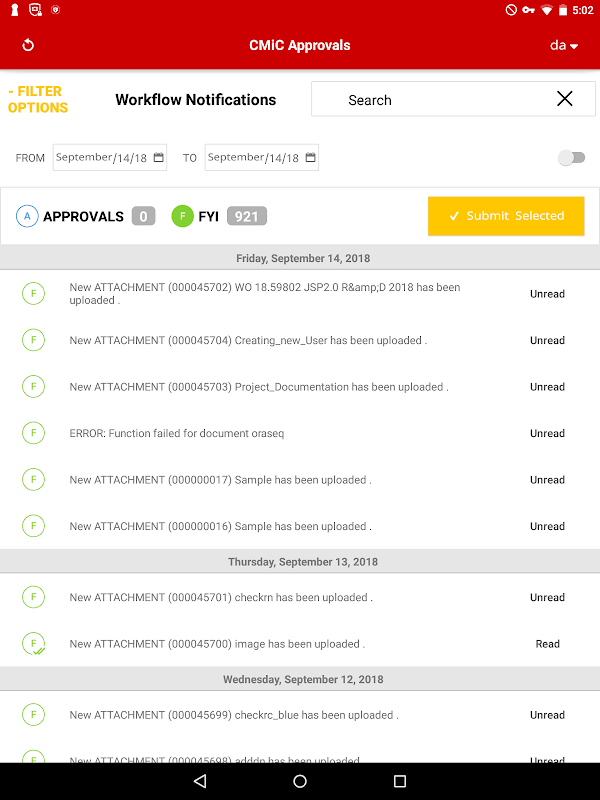Open the FROM date calendar picker

coord(158,158)
